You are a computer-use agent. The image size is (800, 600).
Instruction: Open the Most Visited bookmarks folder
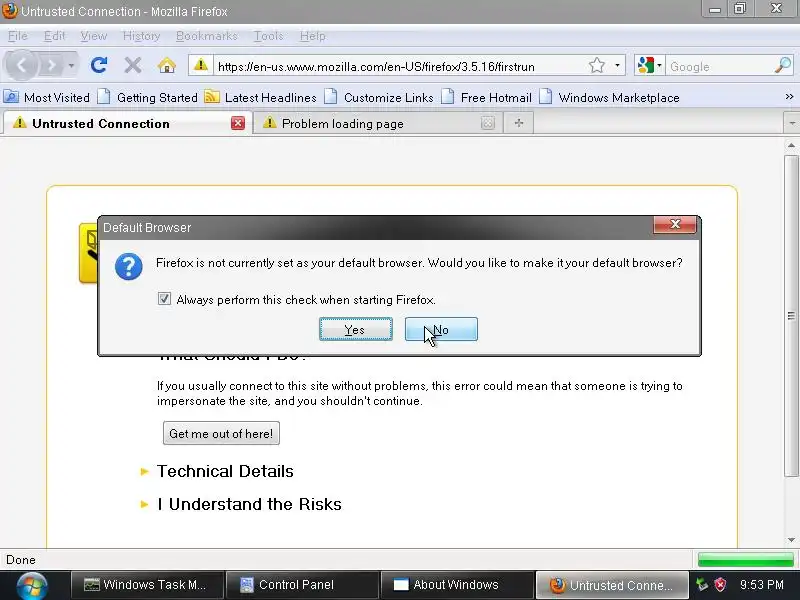click(47, 97)
